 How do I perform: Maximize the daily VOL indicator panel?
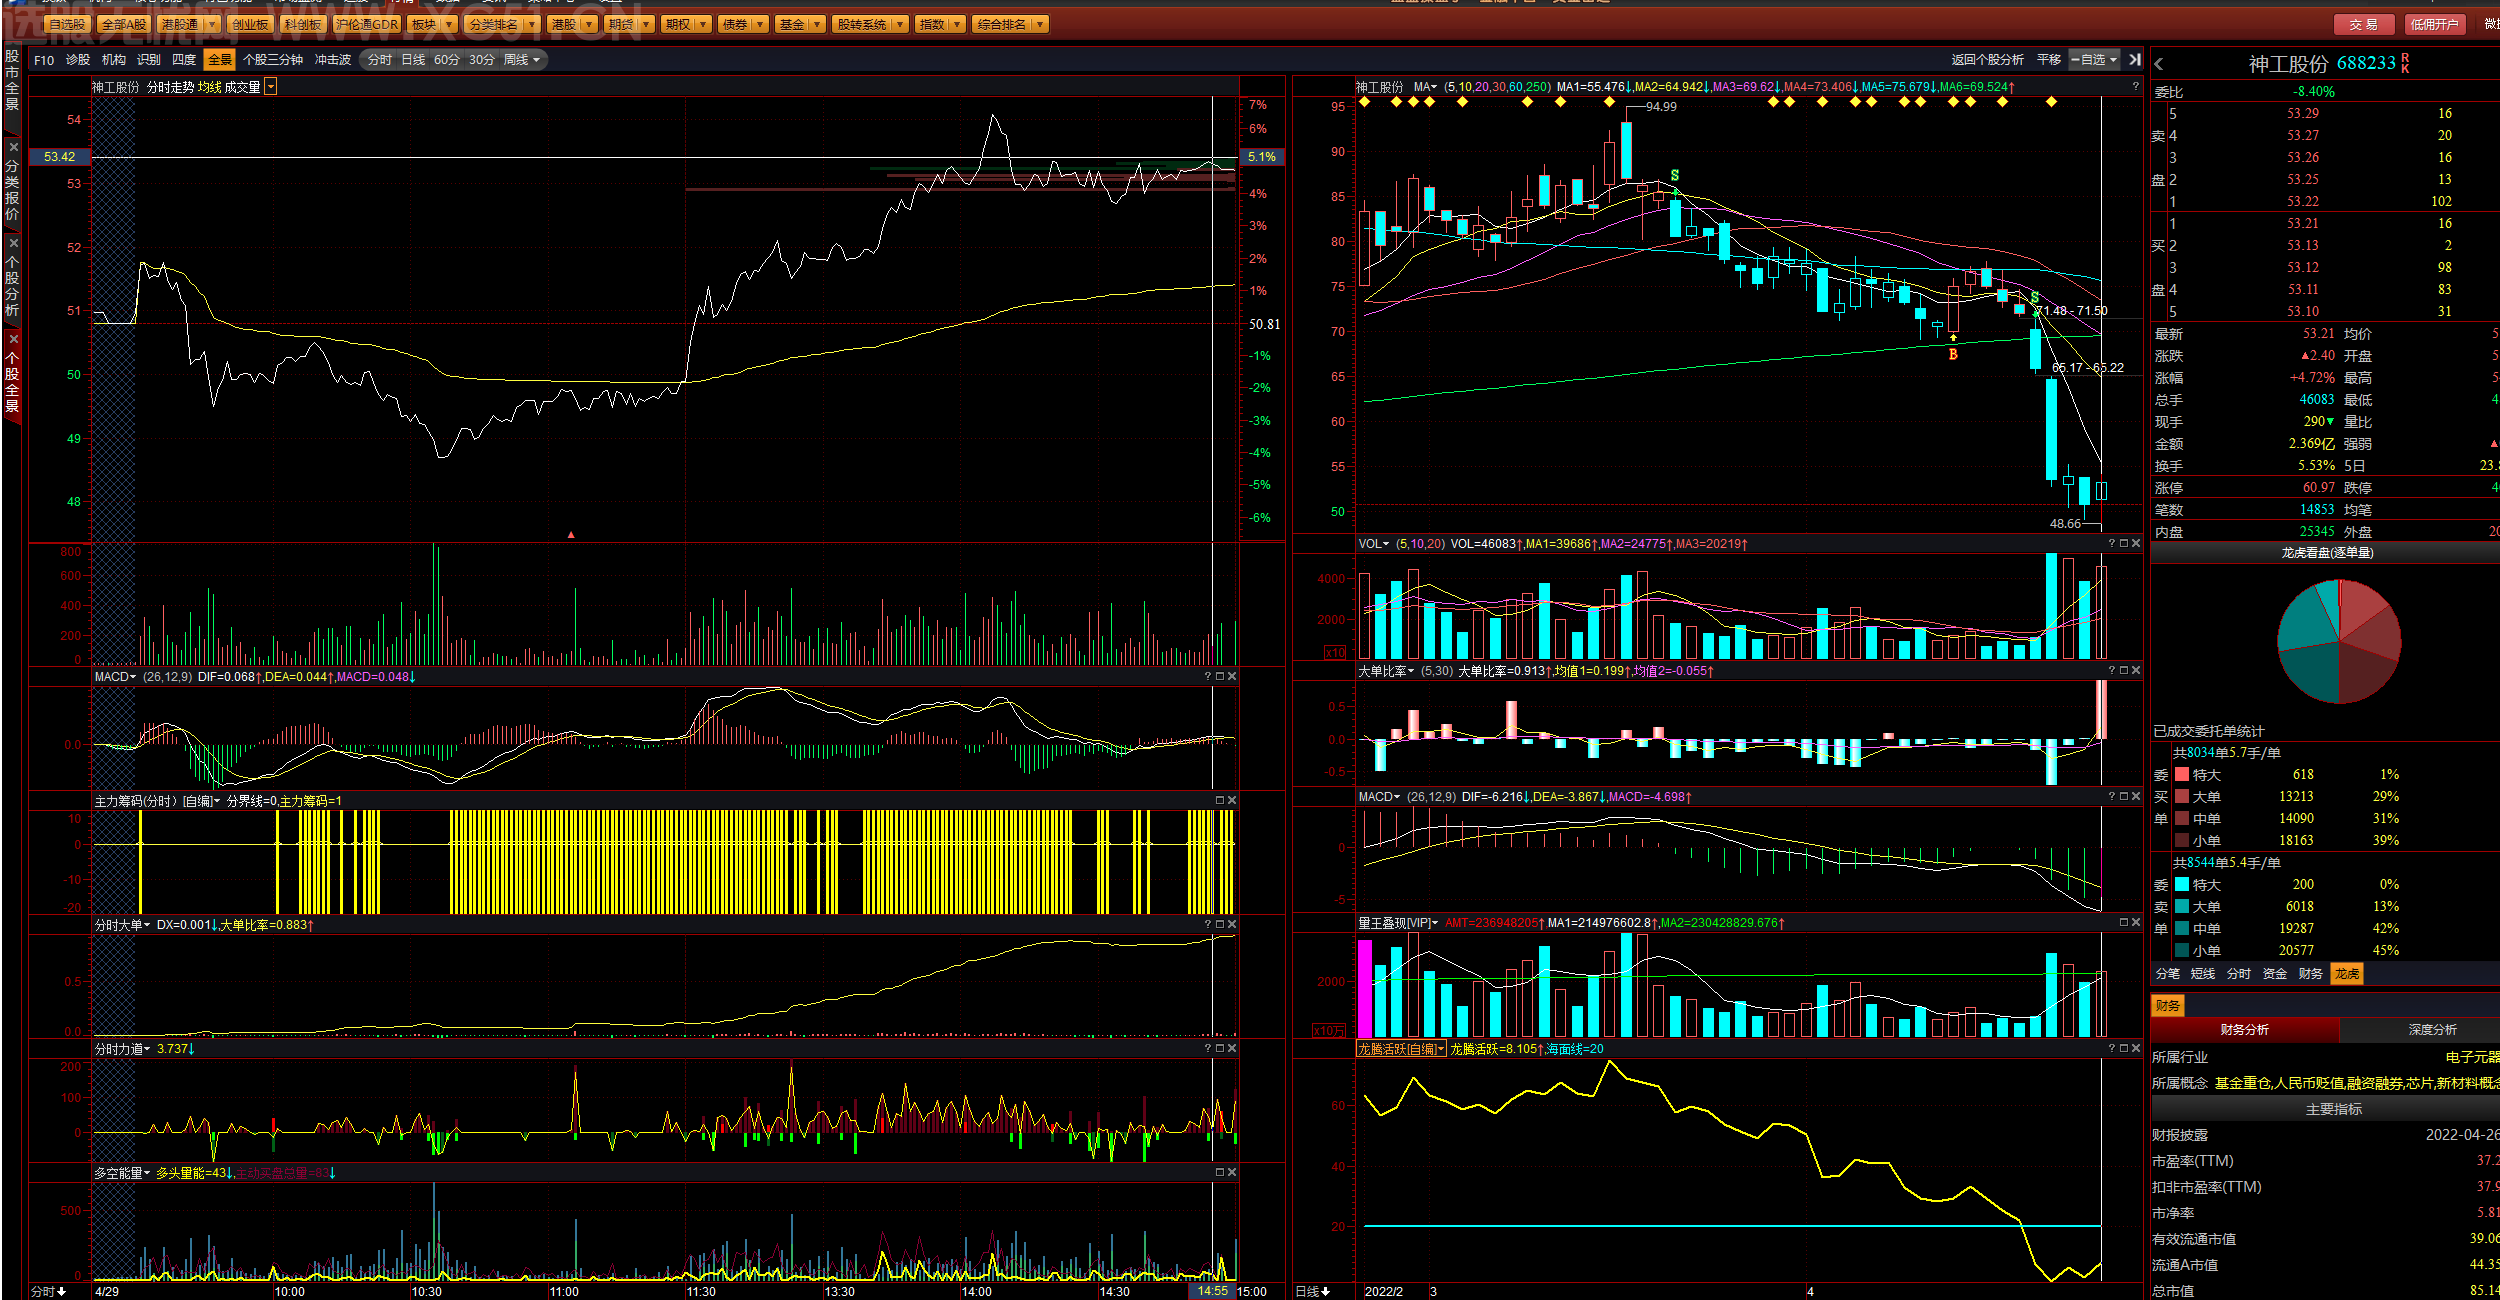pos(2124,544)
